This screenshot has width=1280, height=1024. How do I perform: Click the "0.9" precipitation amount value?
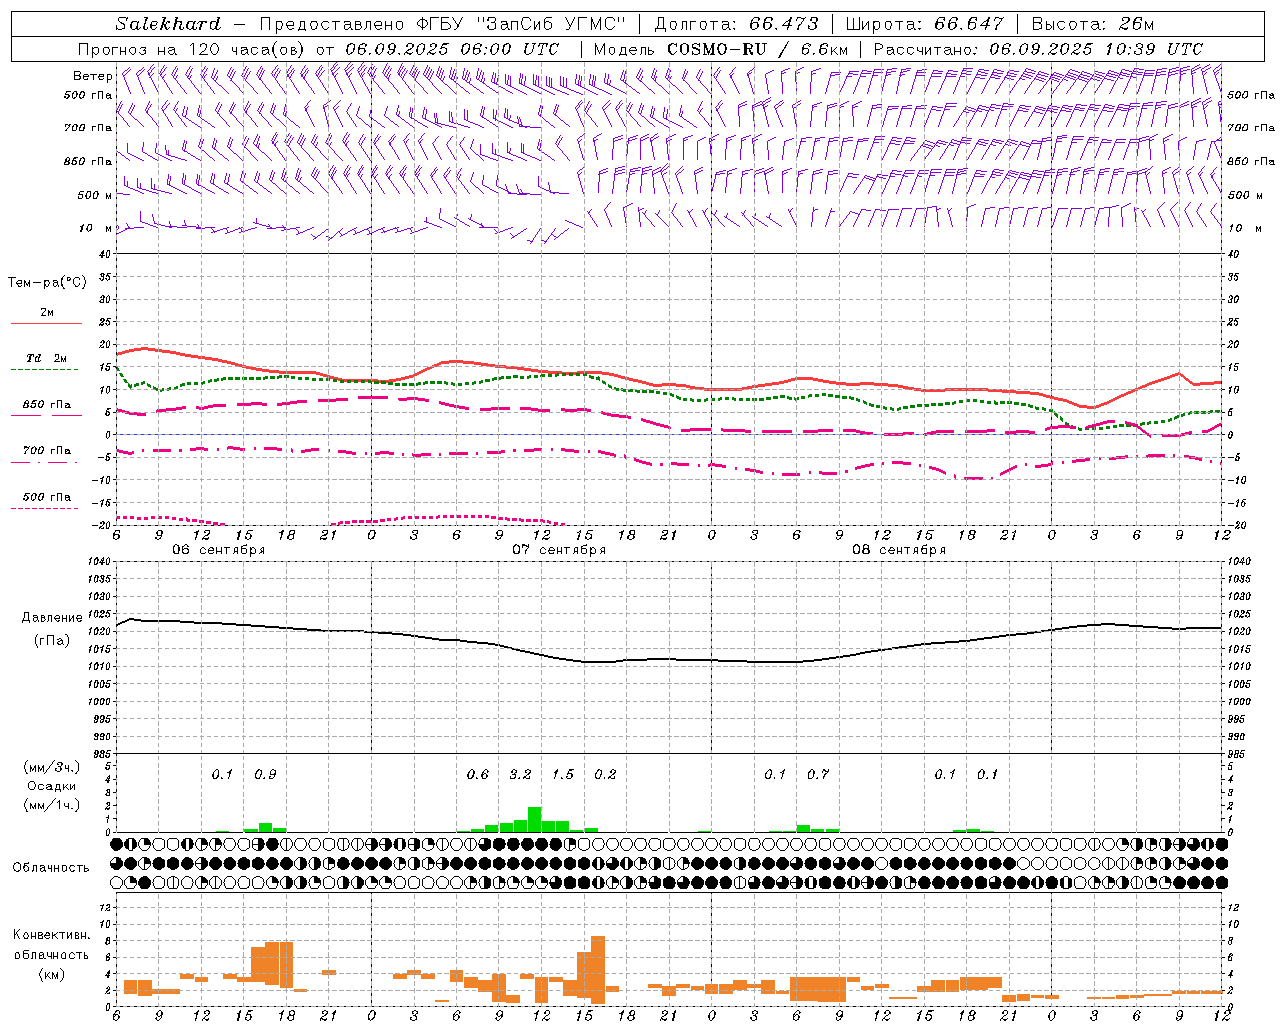click(x=265, y=774)
